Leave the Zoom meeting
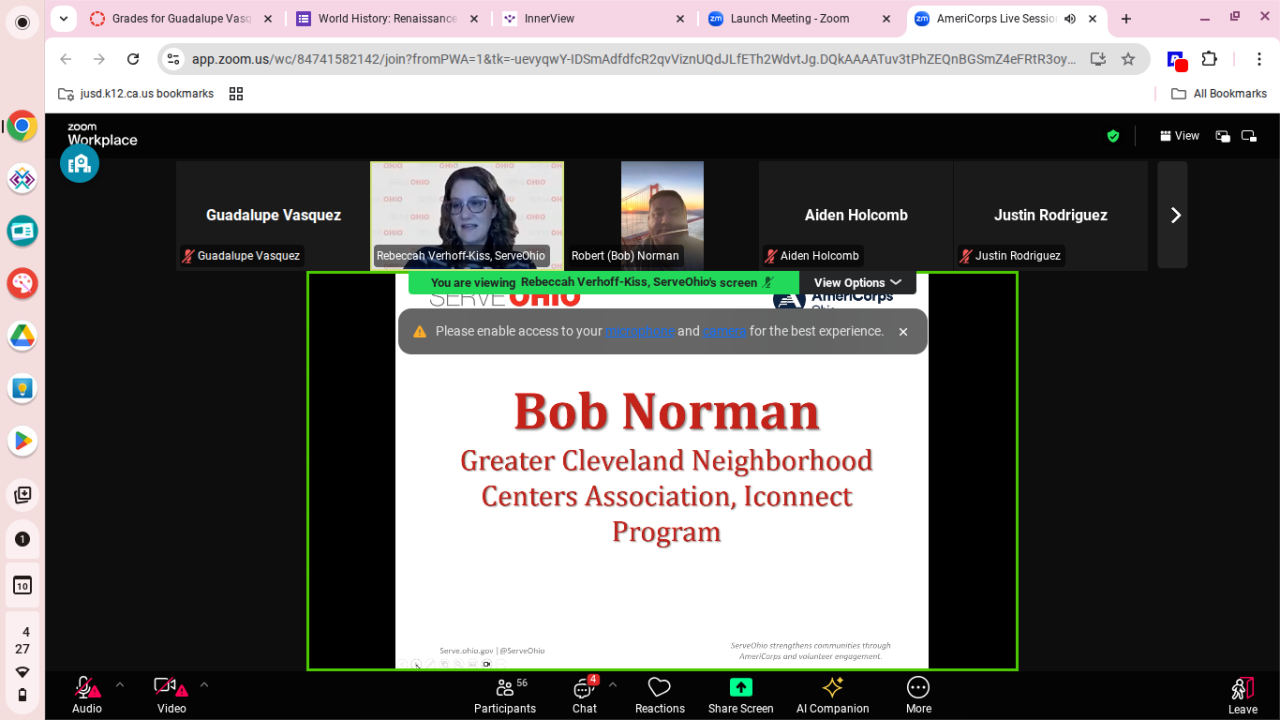The height and width of the screenshot is (720, 1280). click(1242, 696)
